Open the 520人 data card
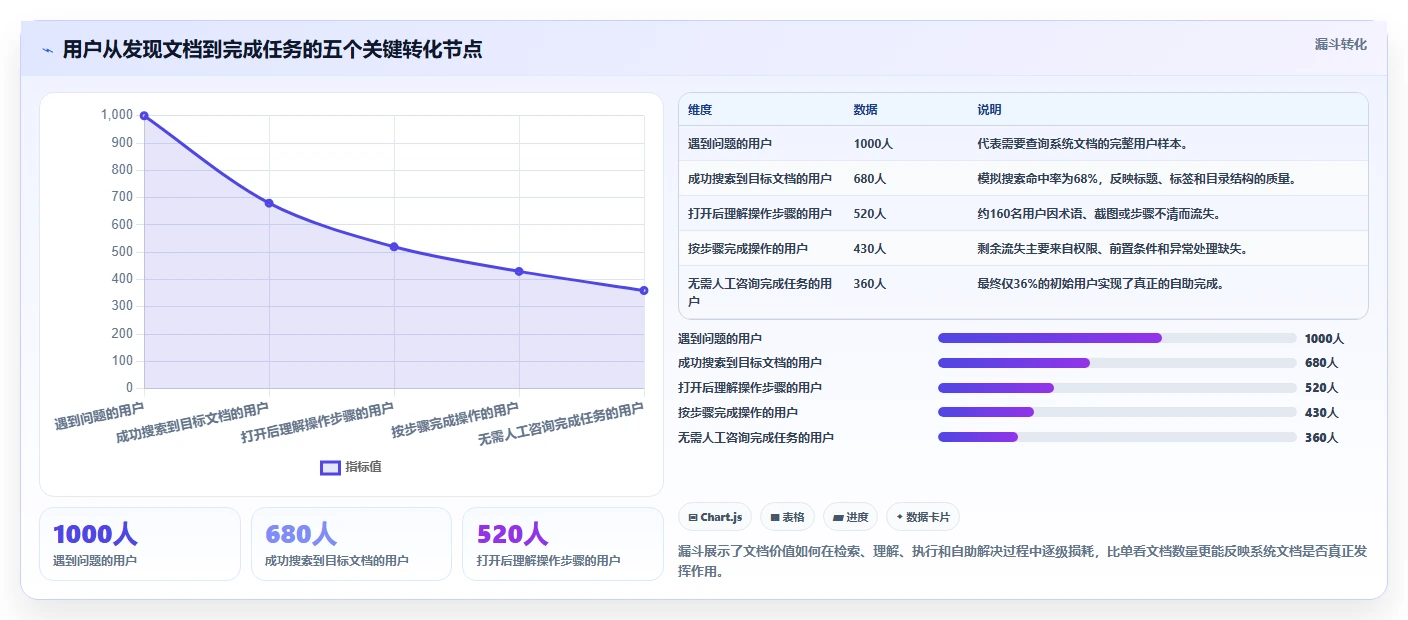1408x620 pixels. (563, 544)
